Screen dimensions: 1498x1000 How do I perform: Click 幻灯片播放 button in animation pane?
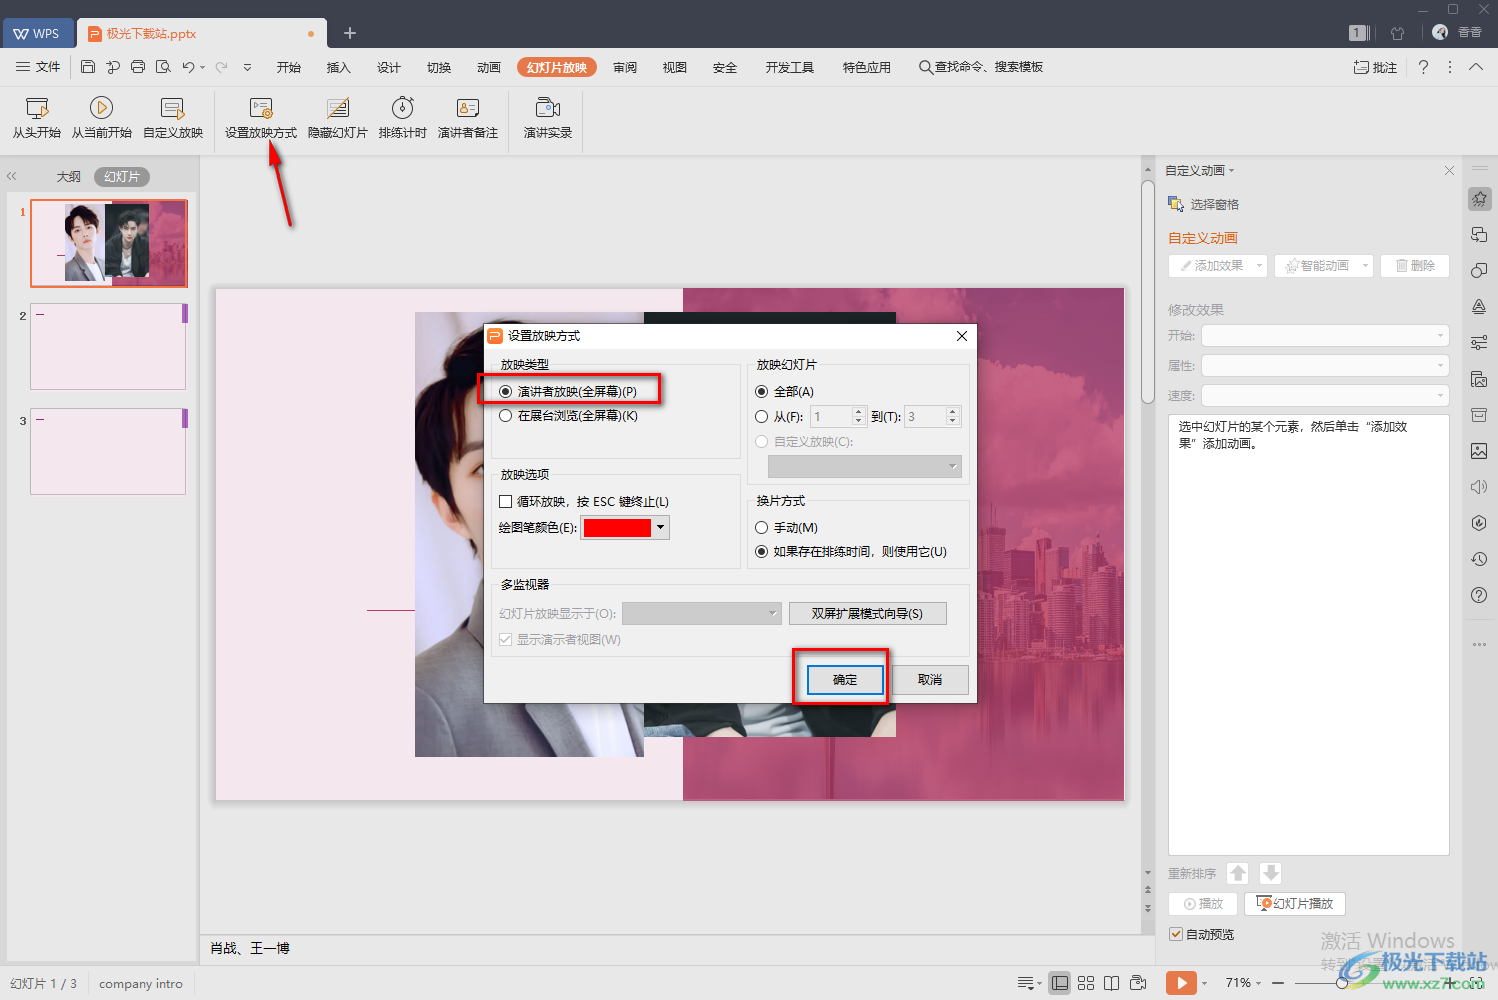[x=1295, y=903]
